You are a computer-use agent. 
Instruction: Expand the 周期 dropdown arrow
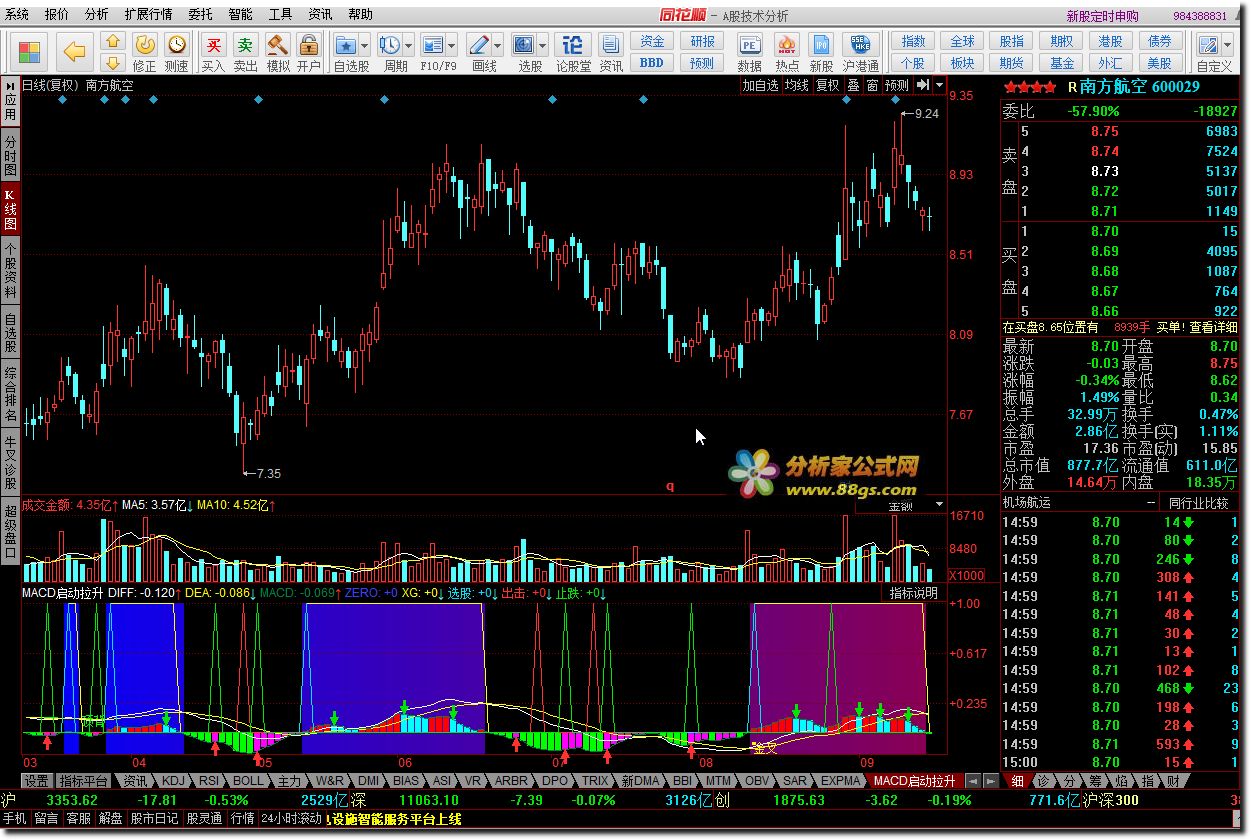click(x=409, y=45)
